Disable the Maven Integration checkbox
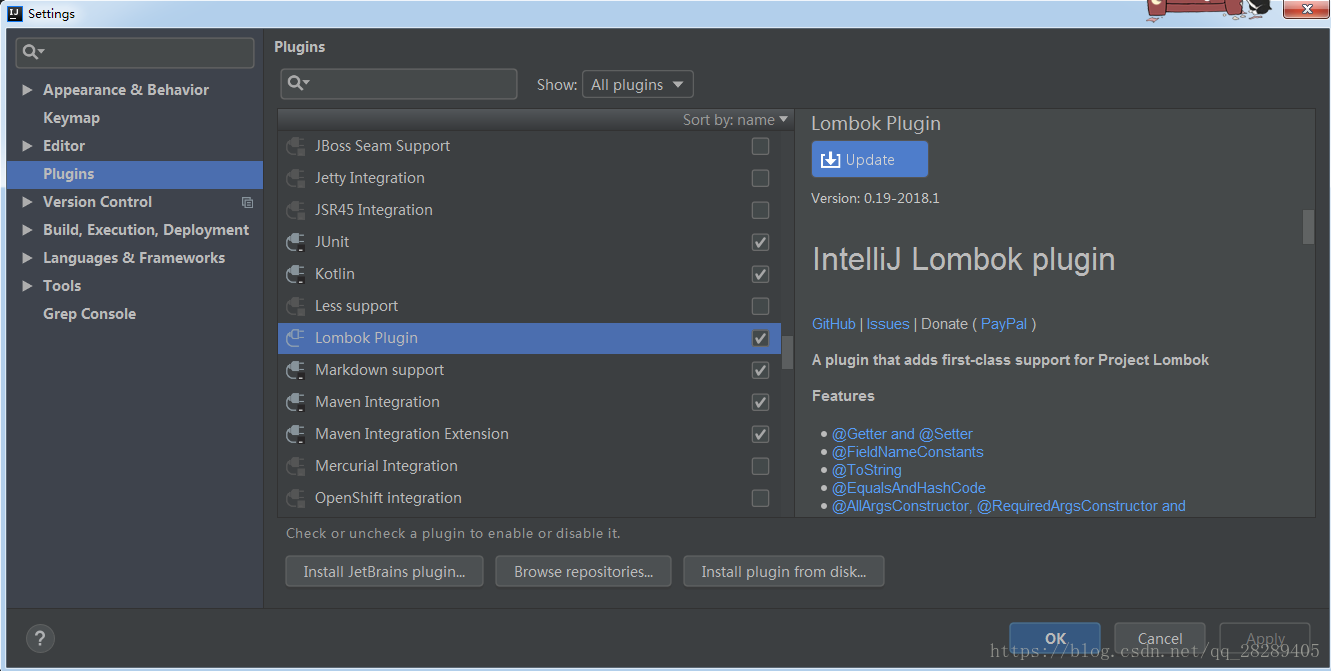1331x671 pixels. point(760,402)
